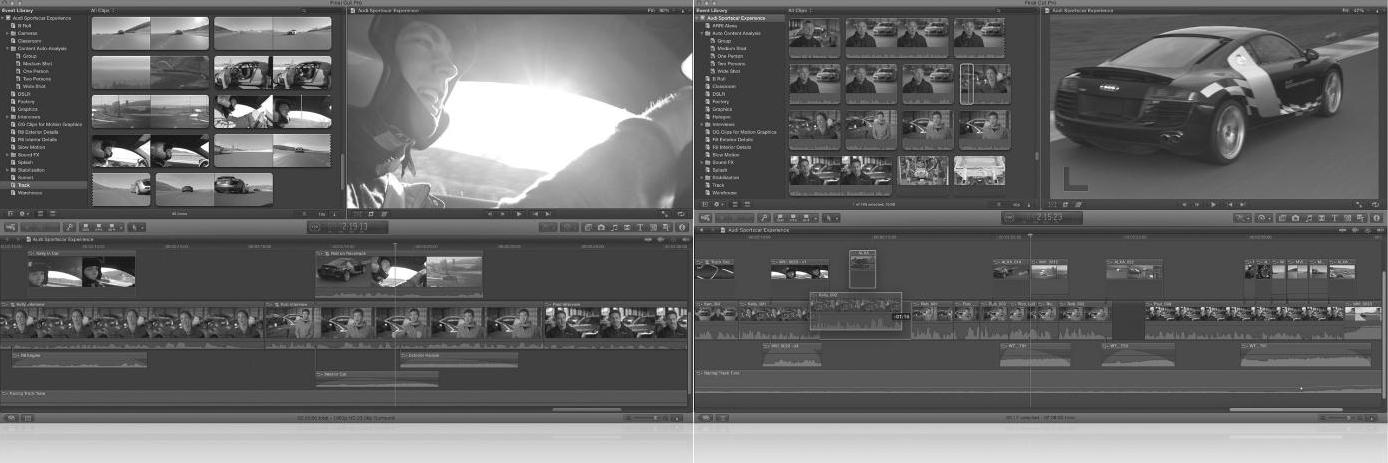This screenshot has height=463, width=1388.
Task: Open Effects browser in right window toolbar
Action: (x=1282, y=218)
